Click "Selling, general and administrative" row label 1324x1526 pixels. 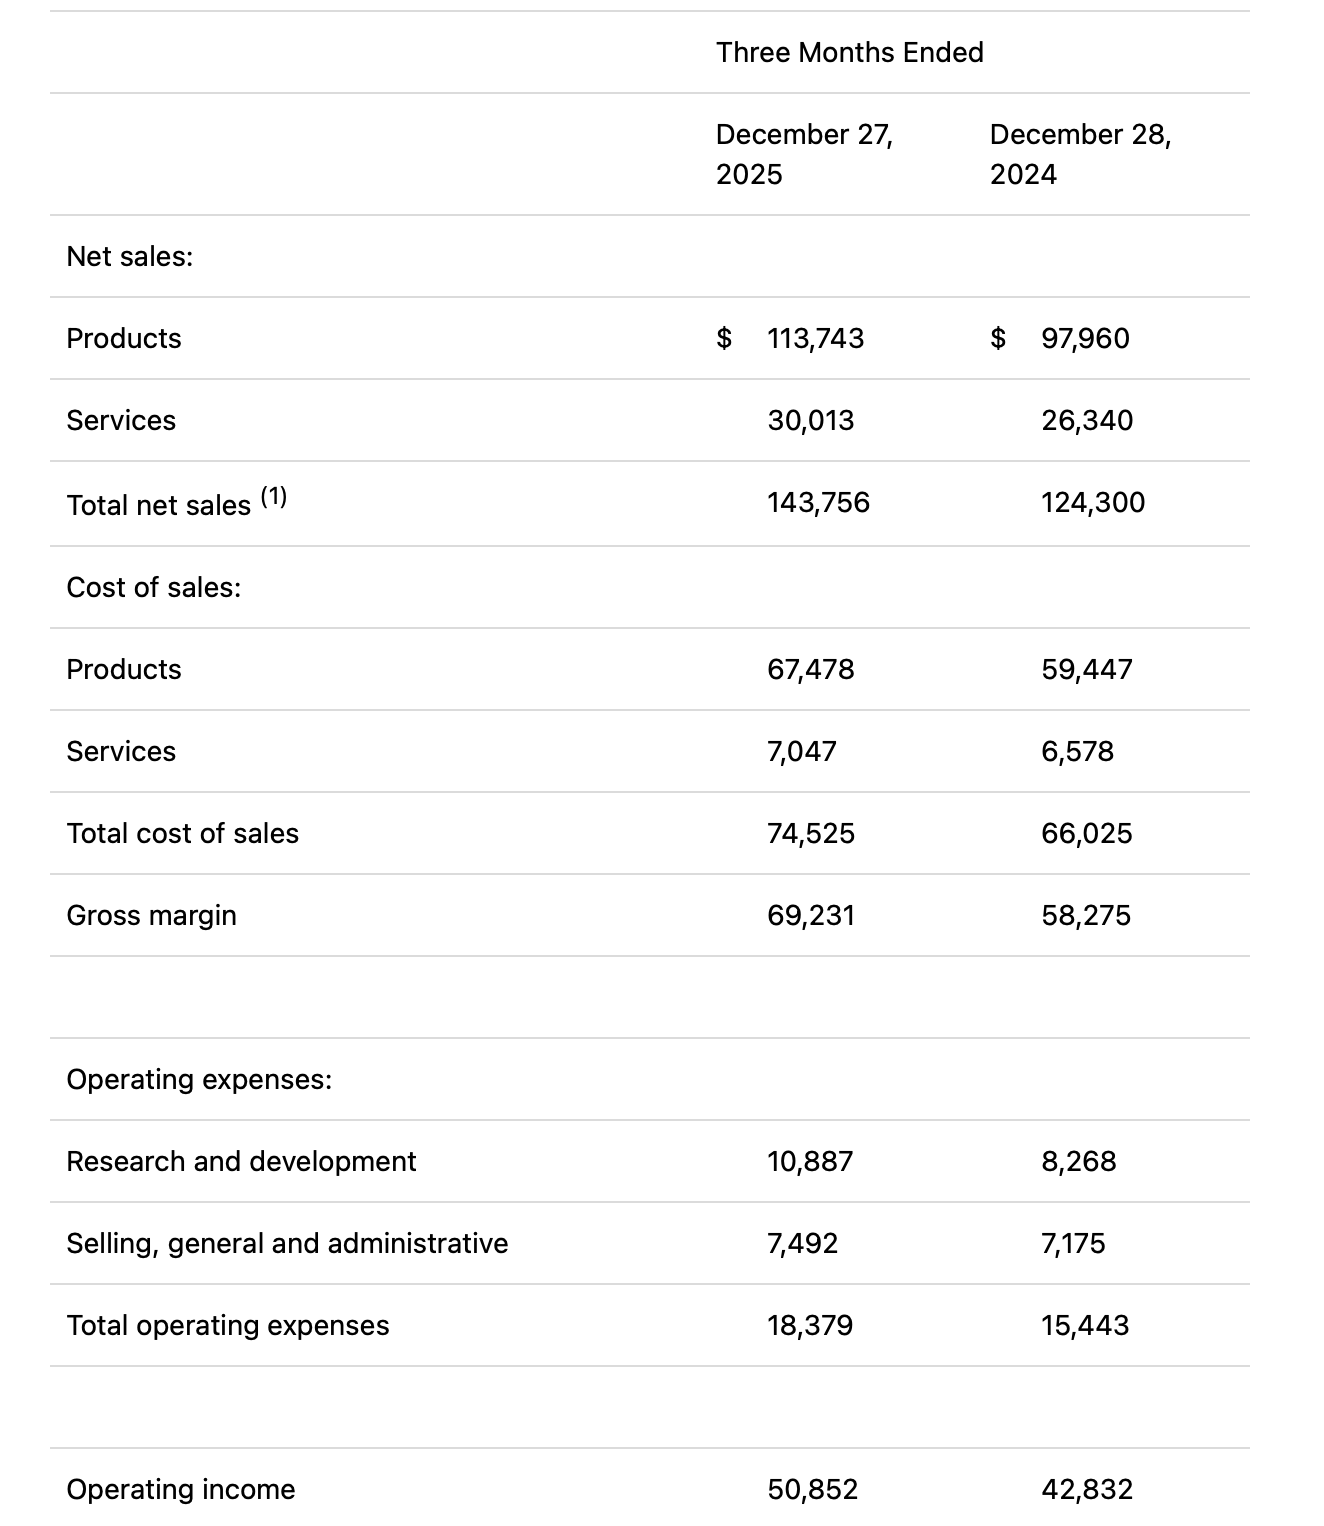287,1243
